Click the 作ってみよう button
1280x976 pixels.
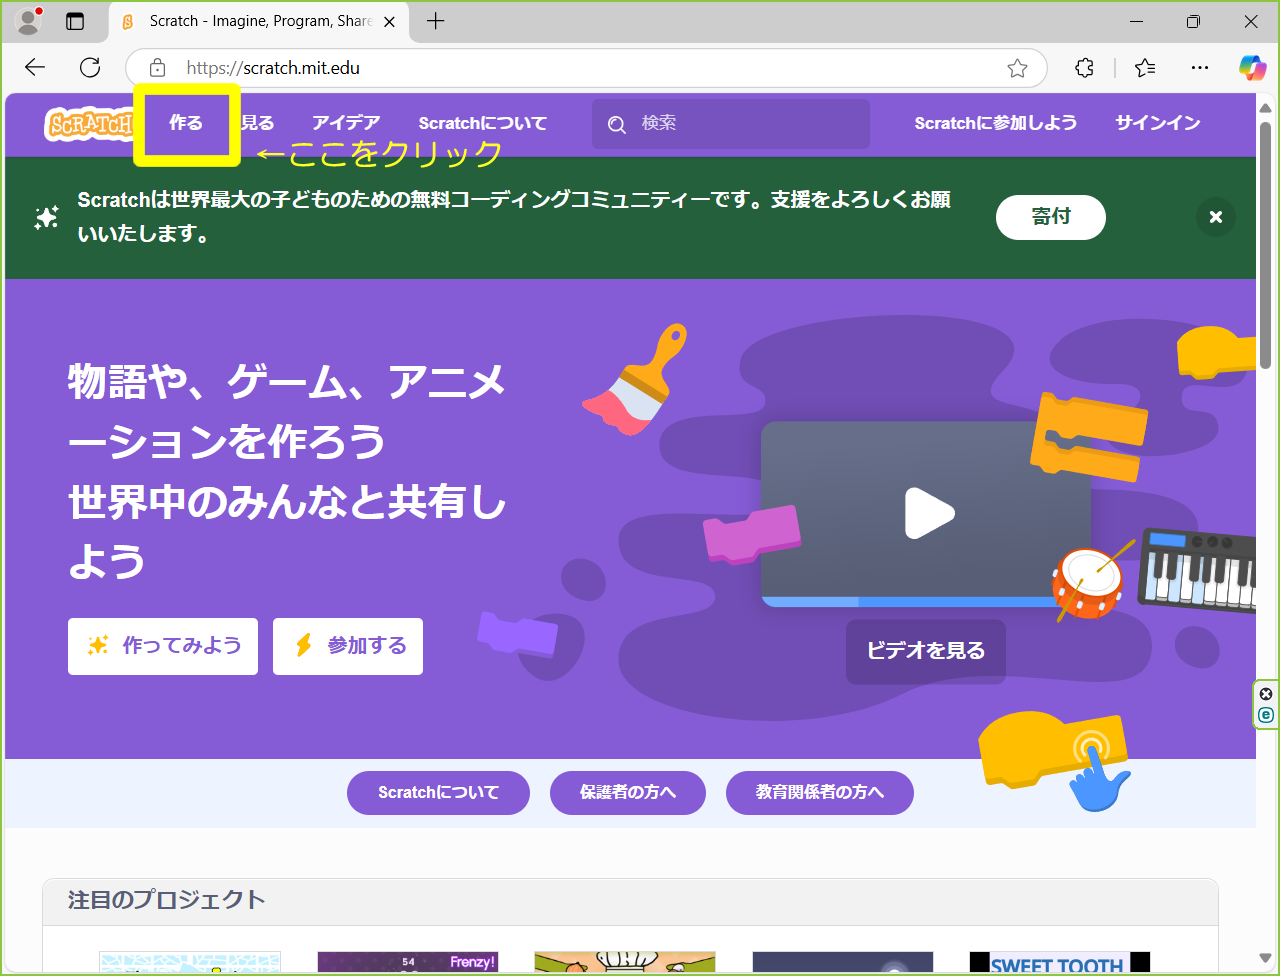163,646
